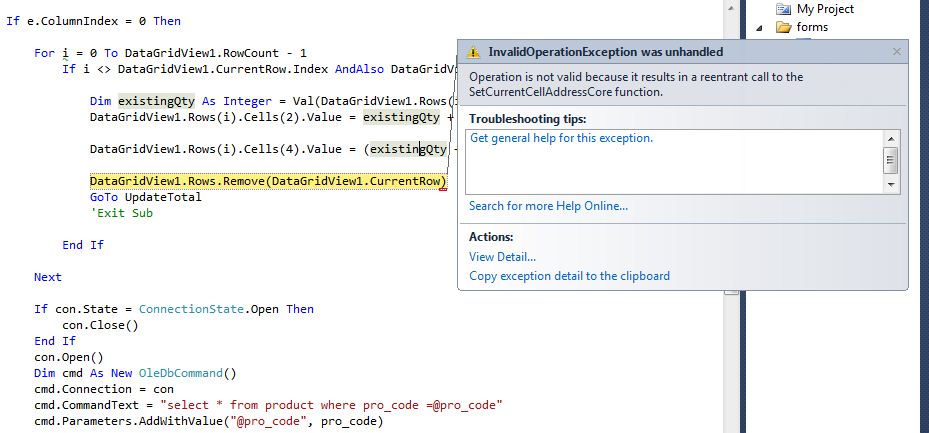Screen dimensions: 929x433
Task: Select My Project in Solution Explorer
Action: click(x=825, y=9)
